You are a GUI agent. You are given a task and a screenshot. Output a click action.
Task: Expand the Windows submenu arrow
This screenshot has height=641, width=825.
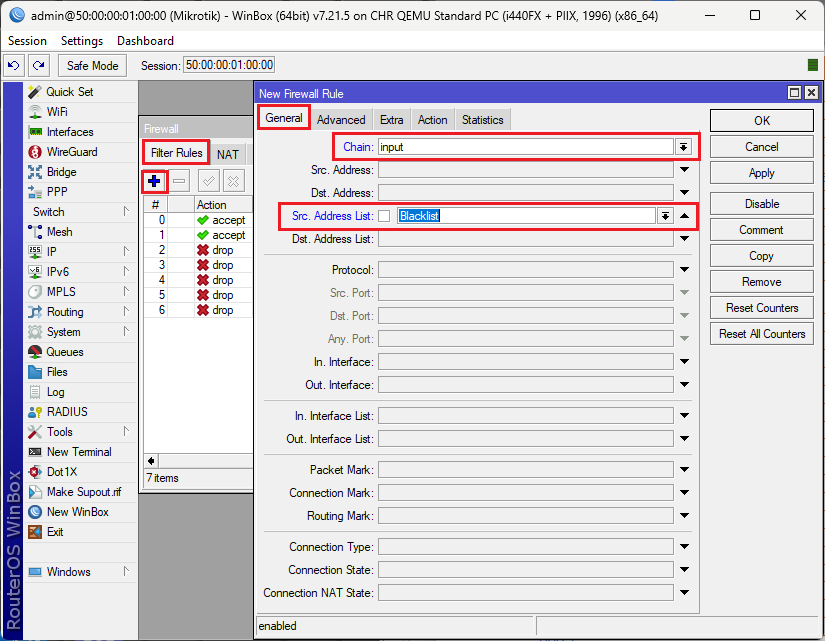[x=126, y=571]
